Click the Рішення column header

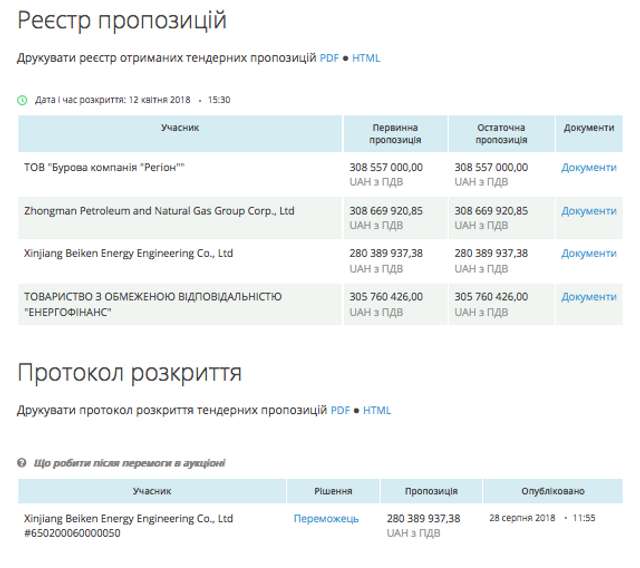click(334, 491)
